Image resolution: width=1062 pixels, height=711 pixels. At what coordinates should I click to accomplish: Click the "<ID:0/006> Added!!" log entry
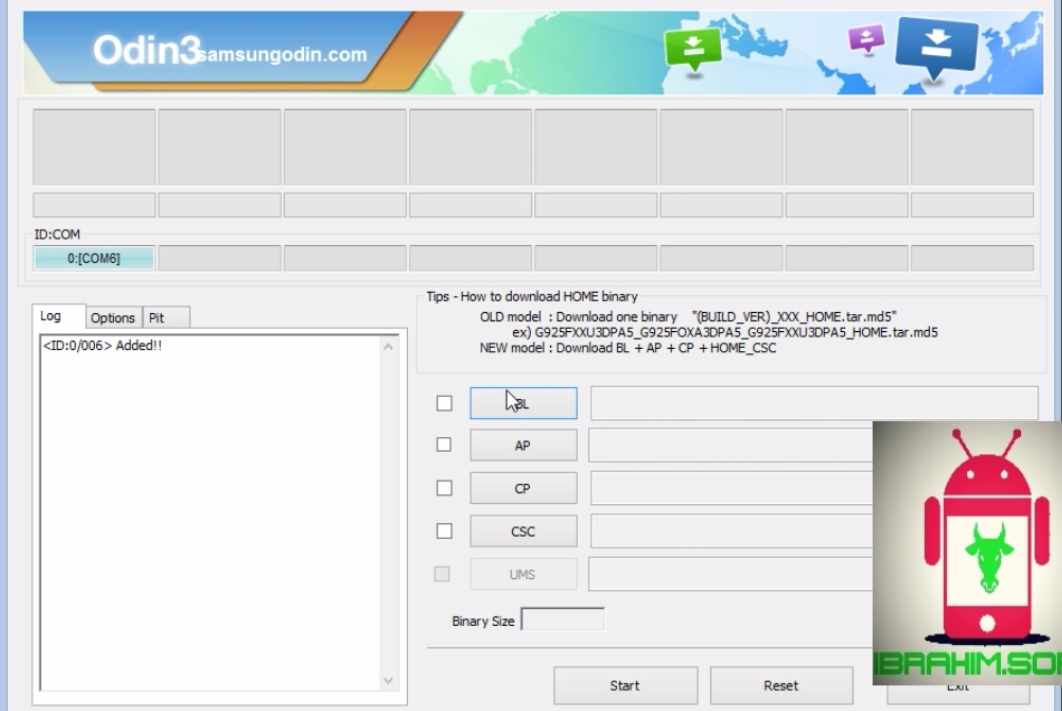click(102, 345)
